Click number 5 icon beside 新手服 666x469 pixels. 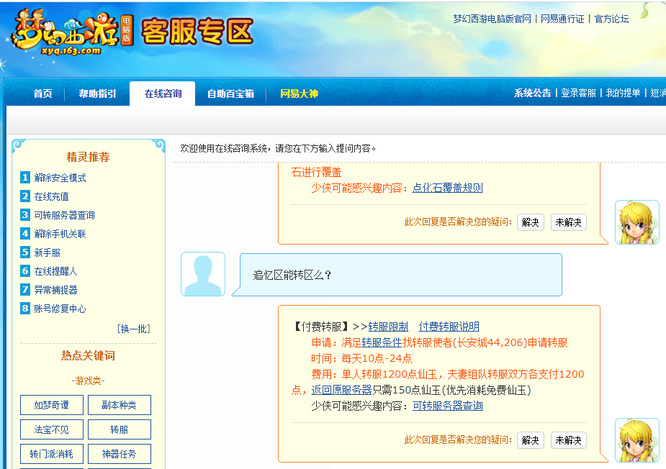[x=25, y=252]
